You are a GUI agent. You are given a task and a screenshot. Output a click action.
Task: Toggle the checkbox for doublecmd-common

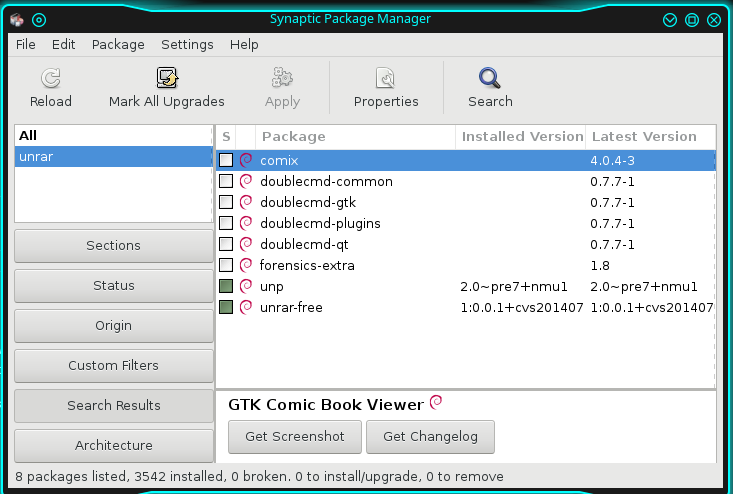click(226, 181)
